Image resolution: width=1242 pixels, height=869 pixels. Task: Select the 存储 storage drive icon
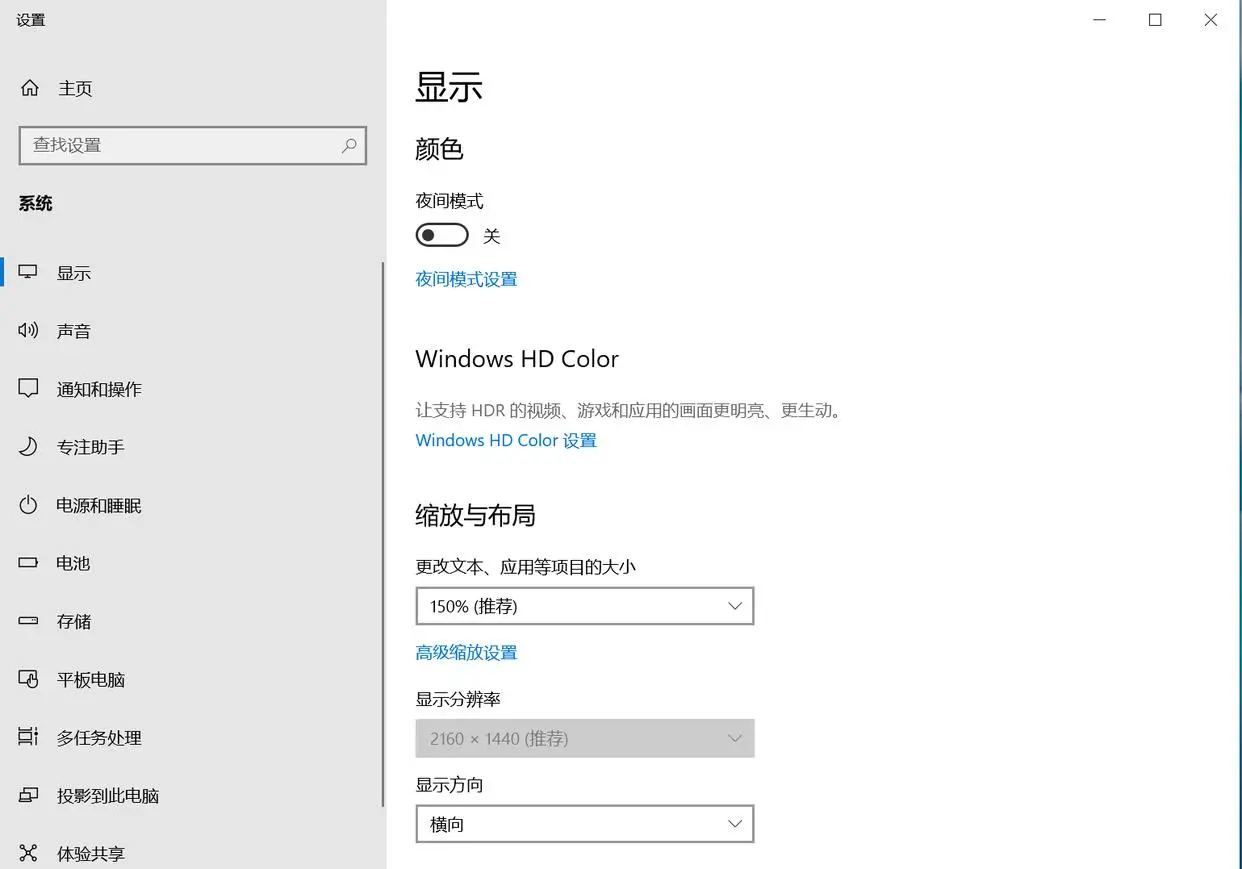pos(28,621)
